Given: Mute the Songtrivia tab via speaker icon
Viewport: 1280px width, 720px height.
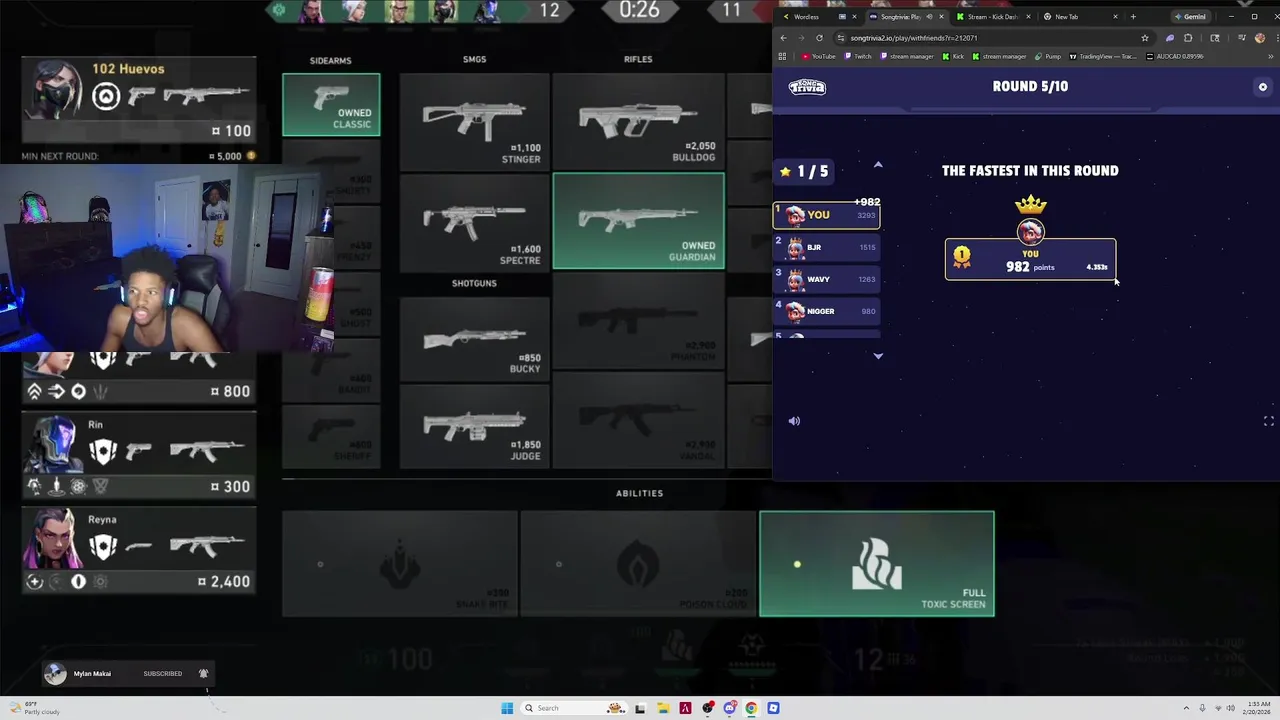Looking at the screenshot, I should point(929,16).
